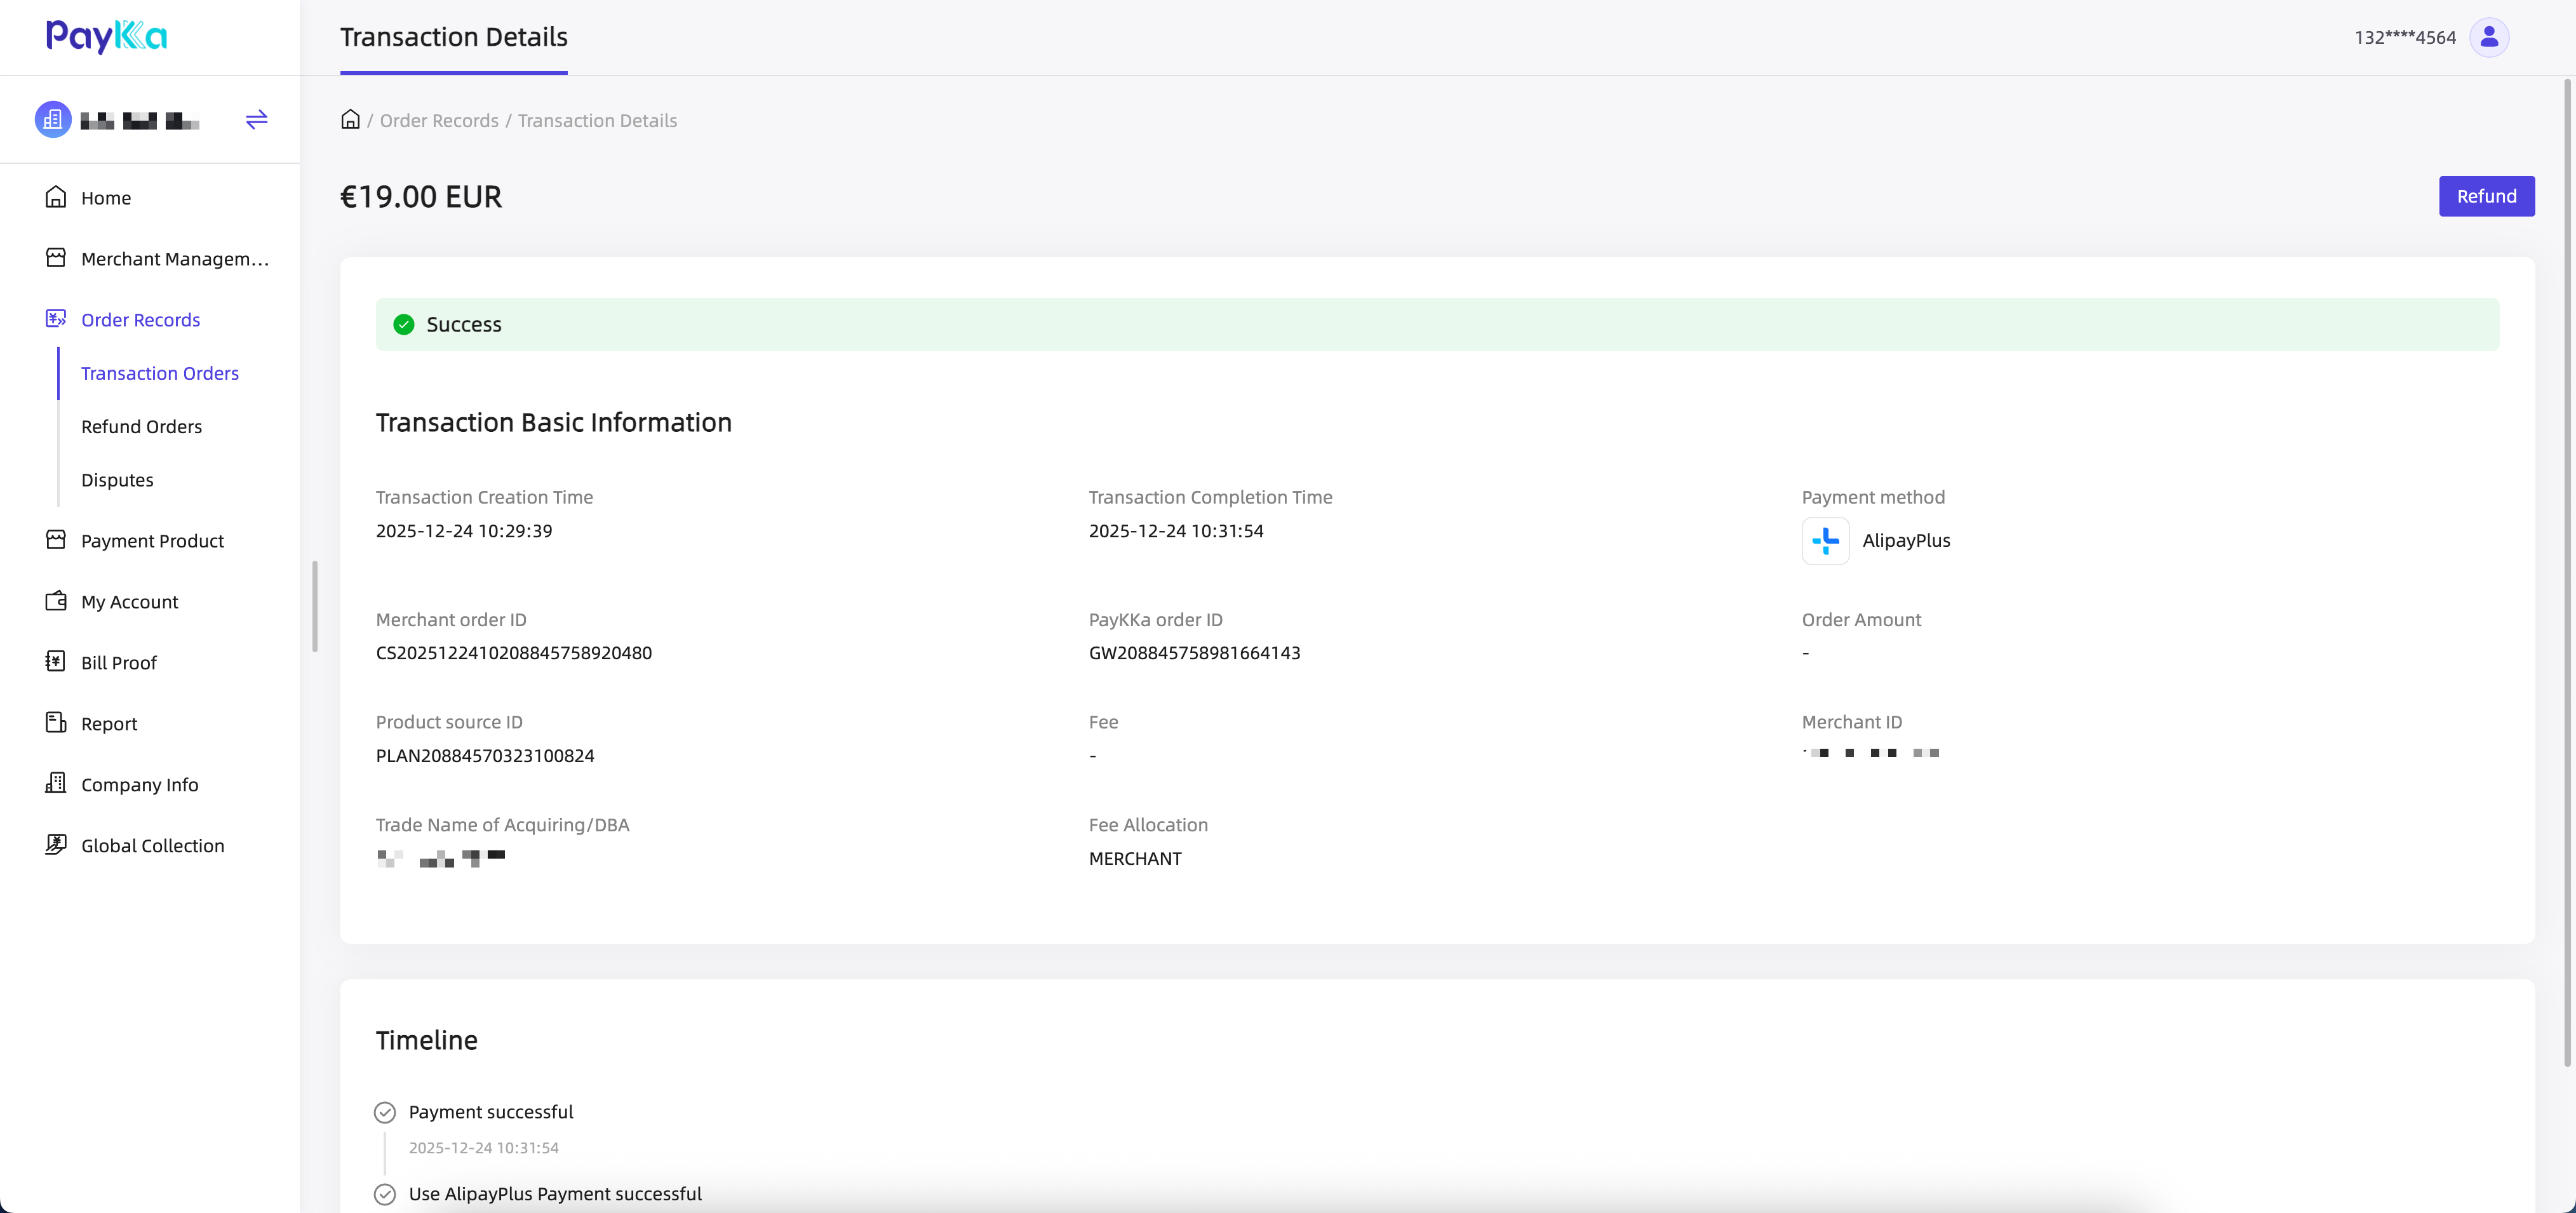The image size is (2576, 1213).
Task: Select the Refund Orders submenu item
Action: click(141, 427)
